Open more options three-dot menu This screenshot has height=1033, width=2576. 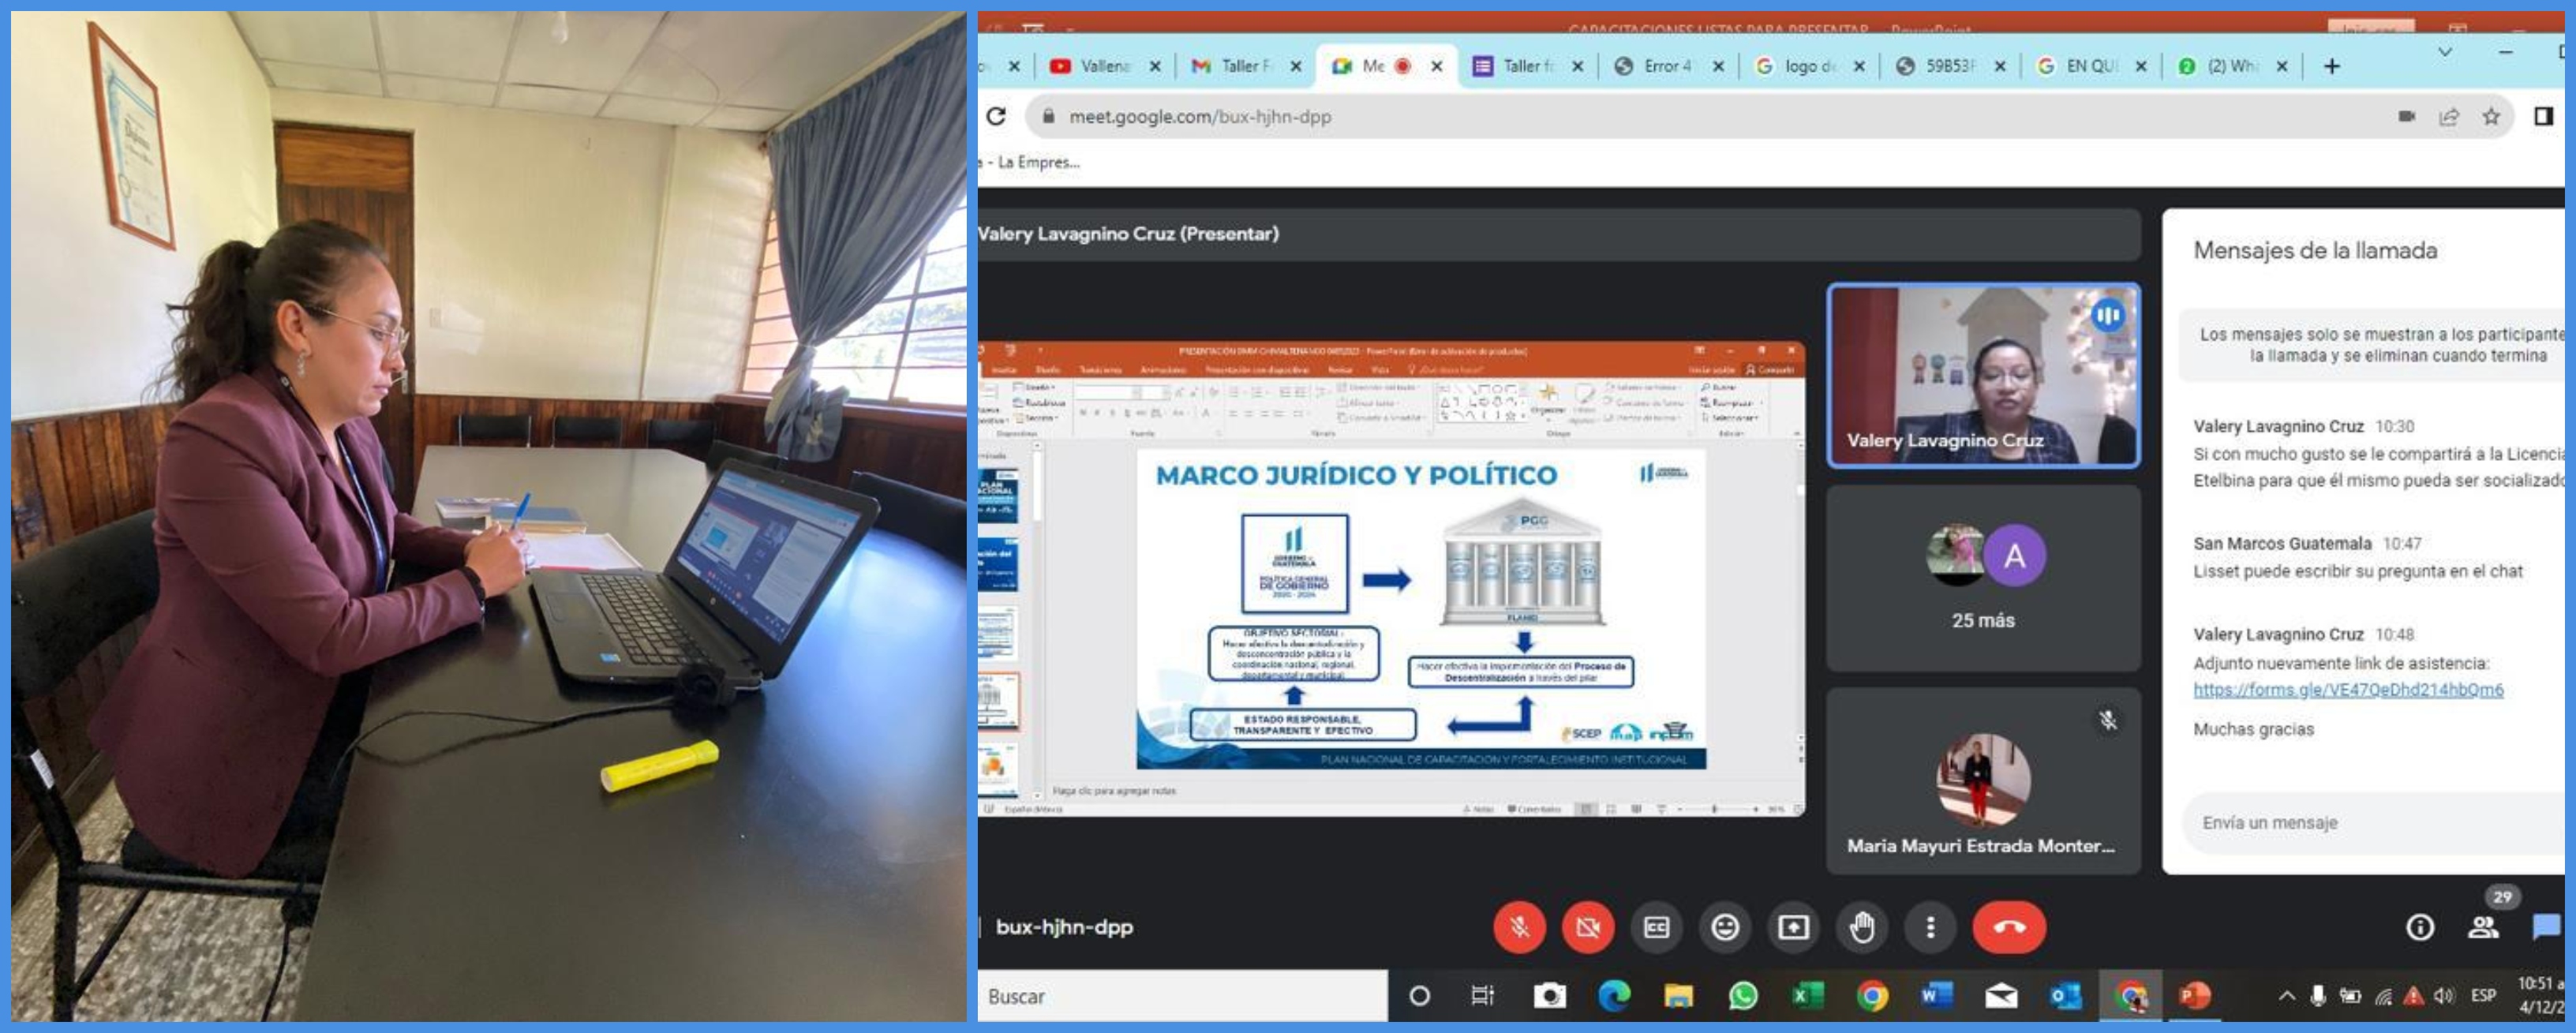1930,927
